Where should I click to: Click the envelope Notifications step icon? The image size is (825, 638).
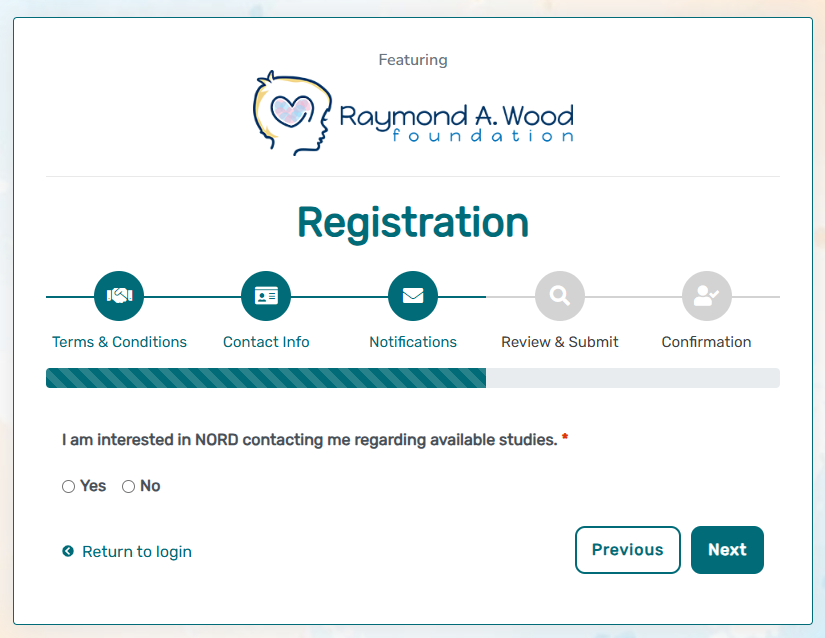413,296
